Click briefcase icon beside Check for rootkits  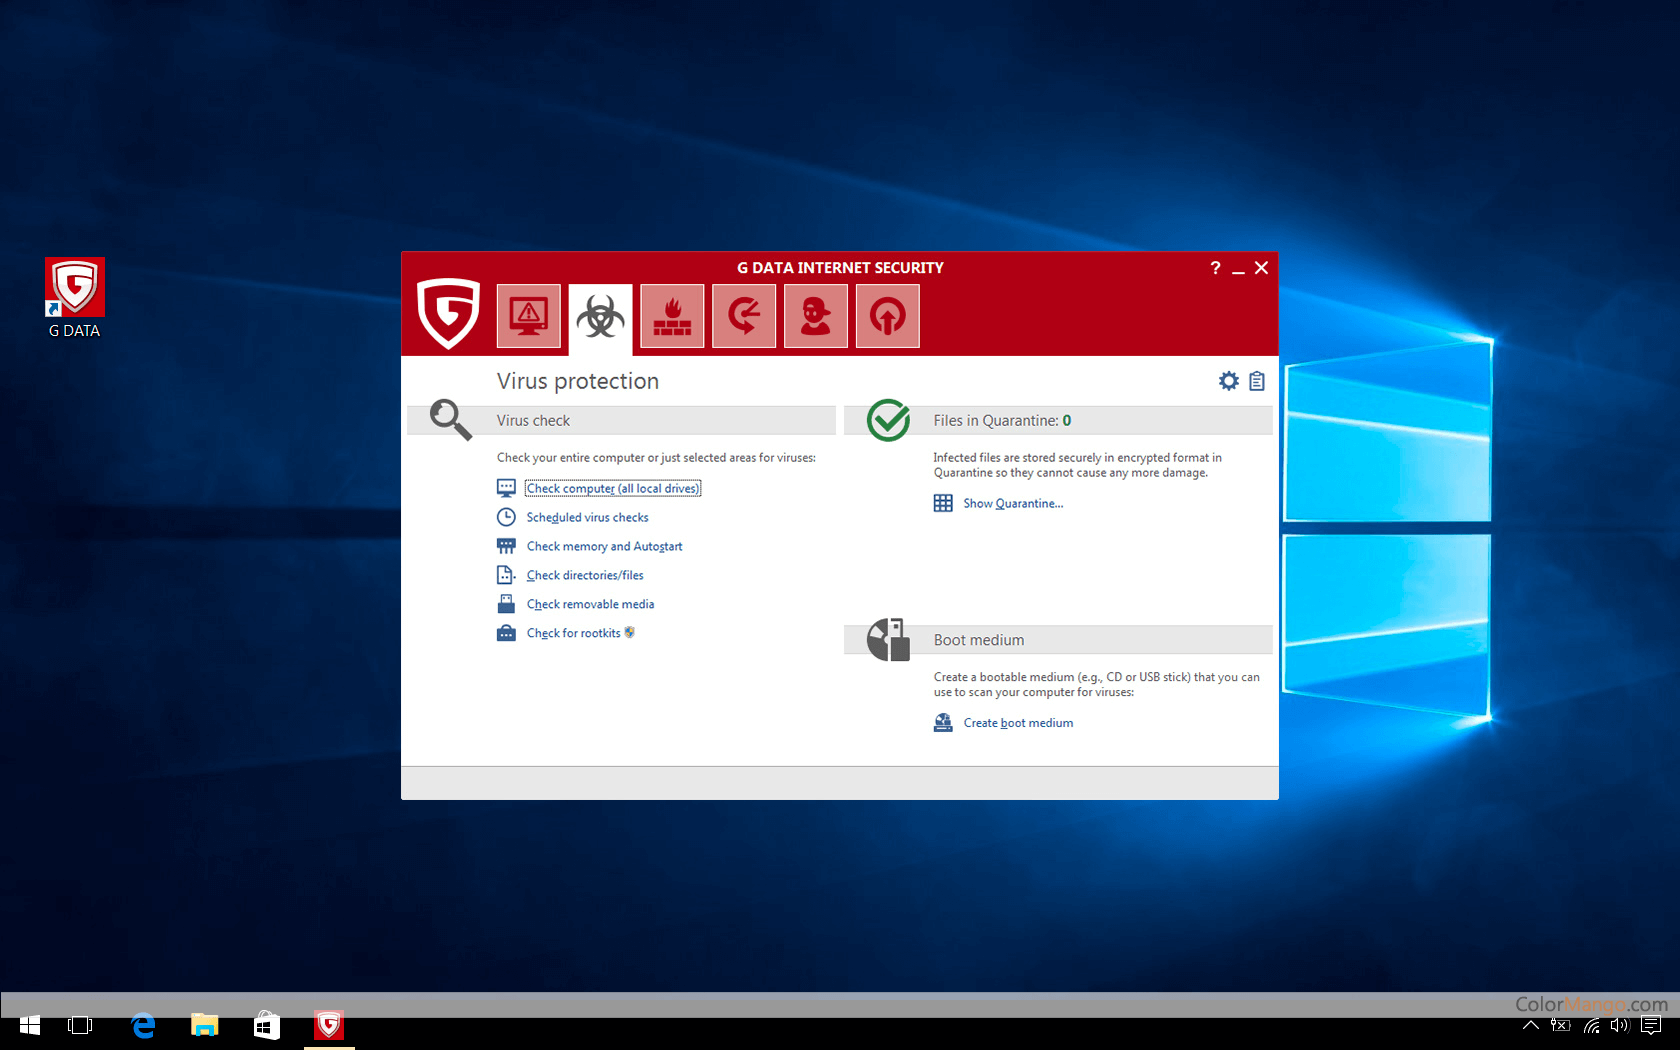[506, 633]
